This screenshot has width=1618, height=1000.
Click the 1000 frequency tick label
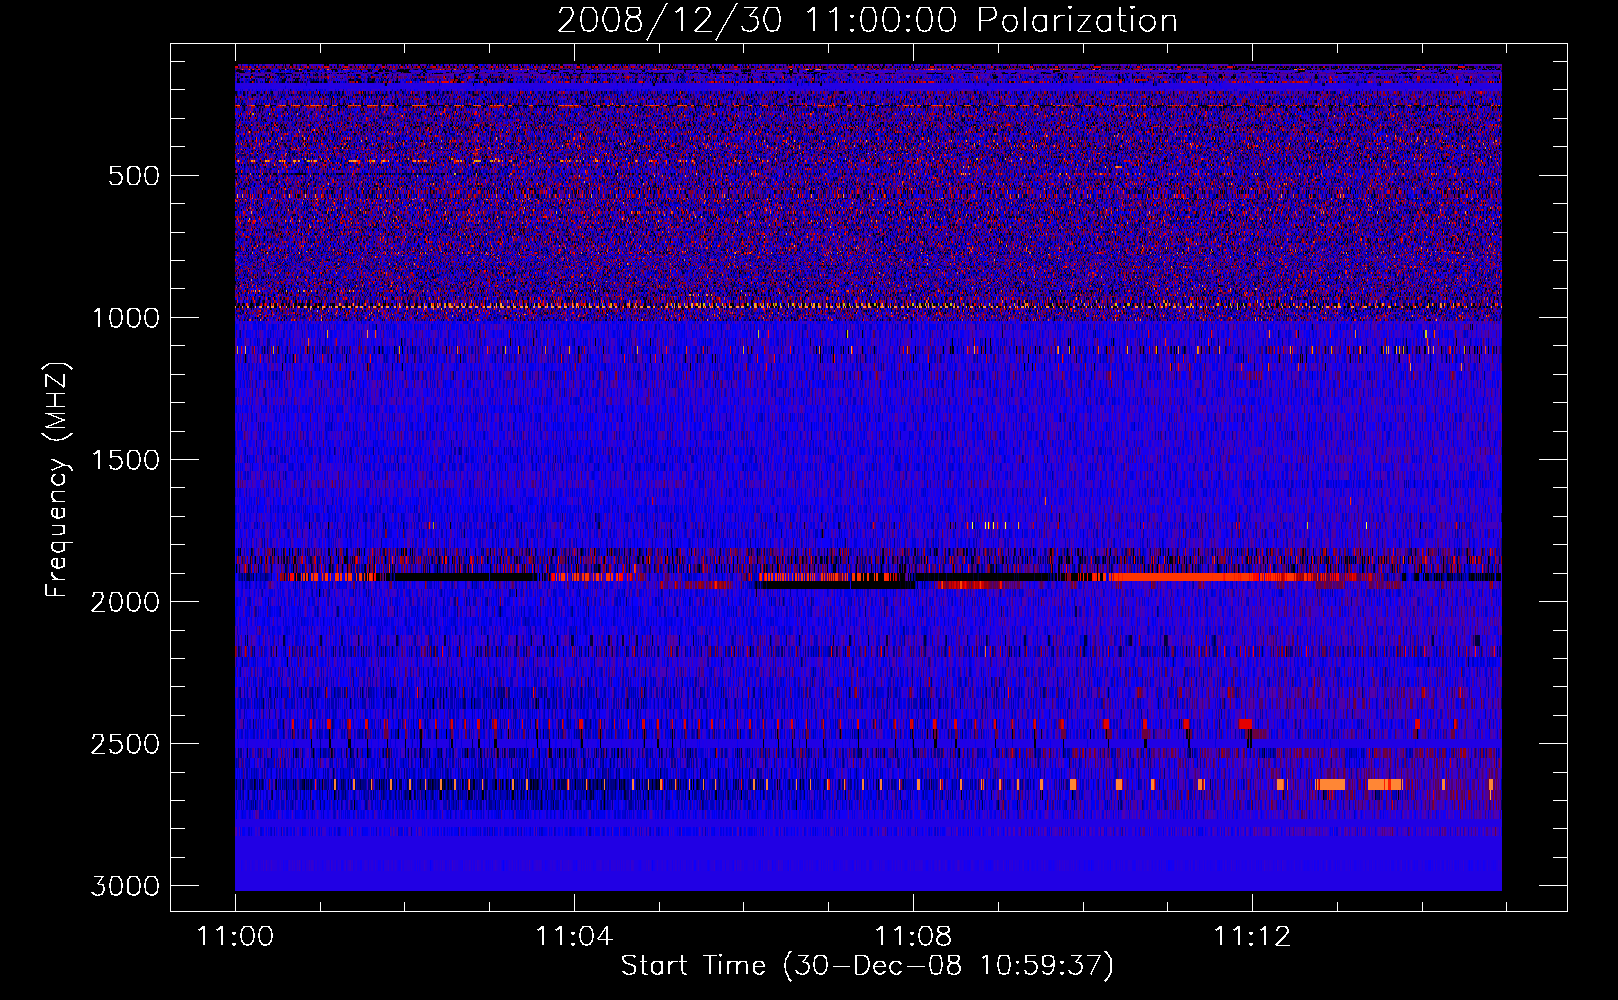[x=125, y=318]
